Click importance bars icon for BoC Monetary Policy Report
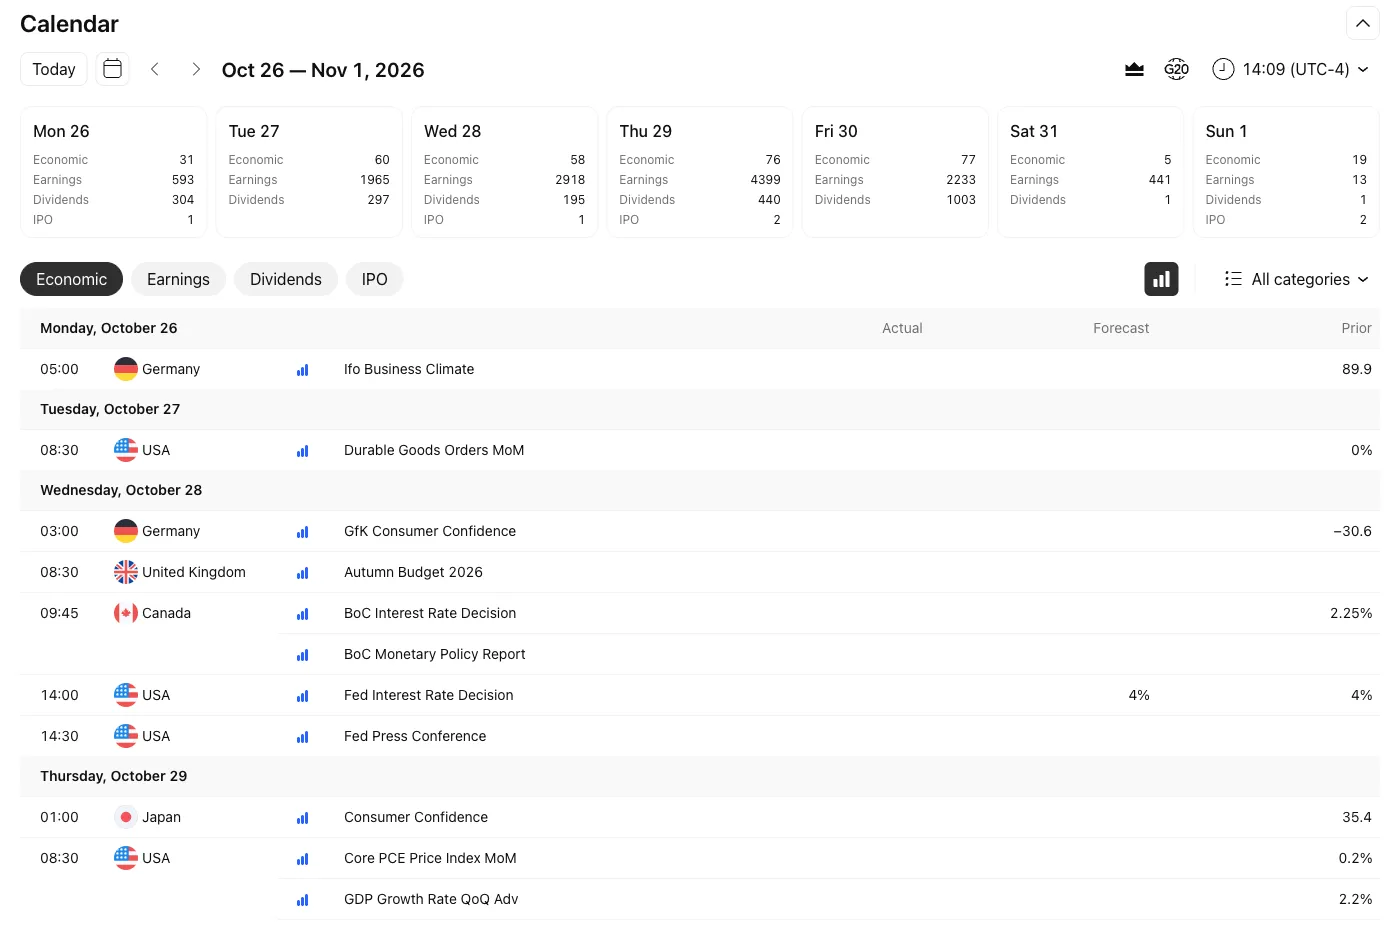The image size is (1400, 930). (x=302, y=655)
